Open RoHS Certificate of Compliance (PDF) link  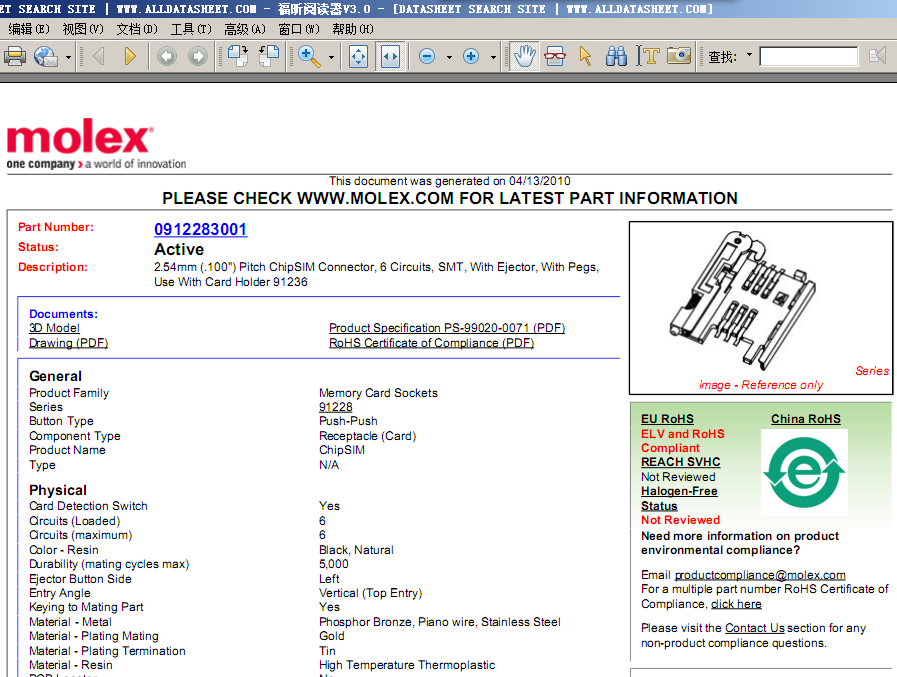(431, 343)
